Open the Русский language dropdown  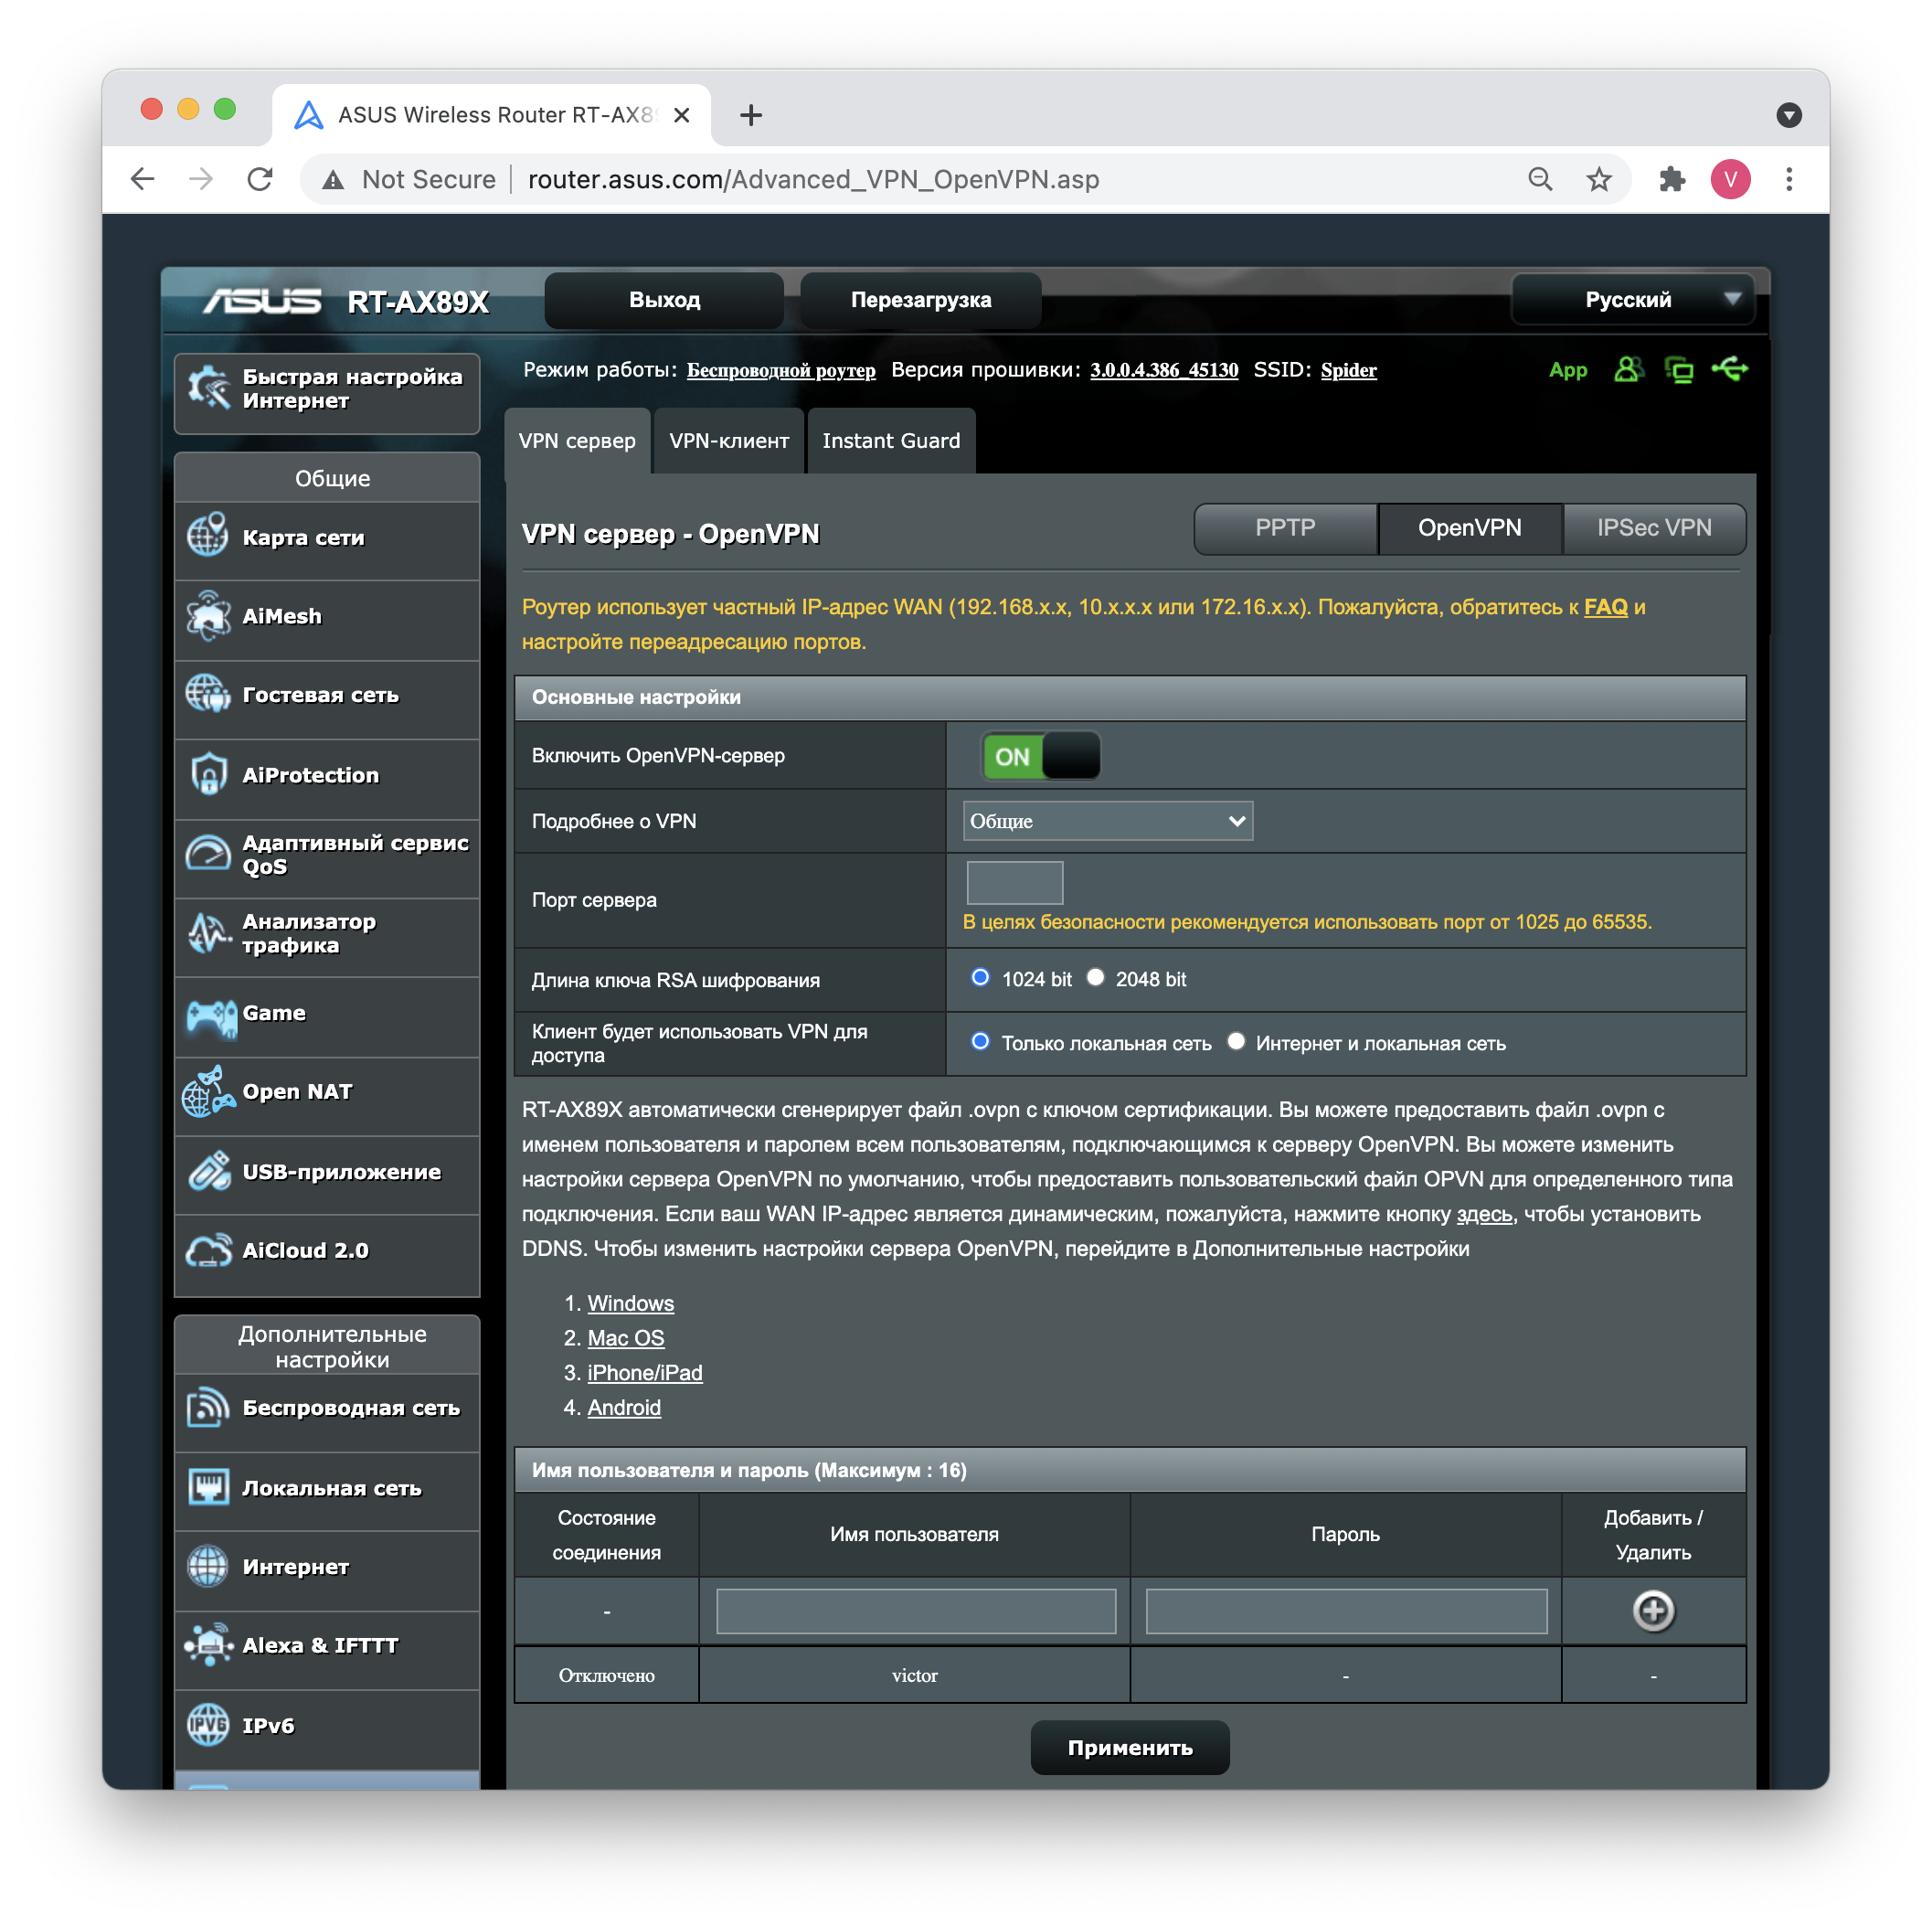pos(1633,299)
